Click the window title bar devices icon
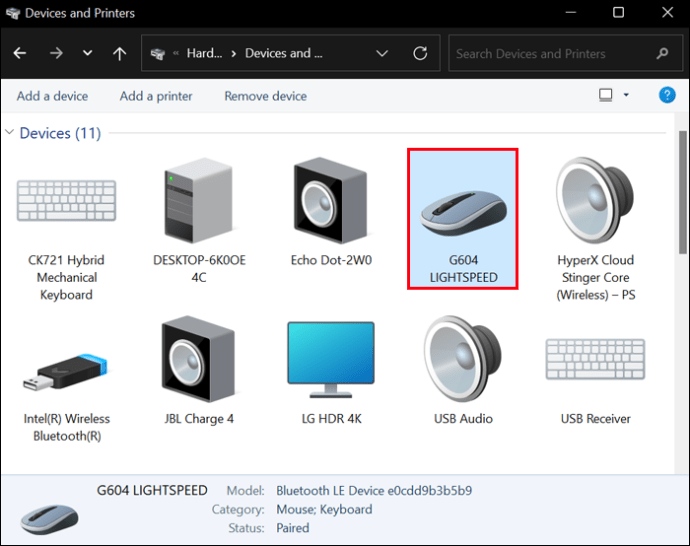 tap(13, 13)
